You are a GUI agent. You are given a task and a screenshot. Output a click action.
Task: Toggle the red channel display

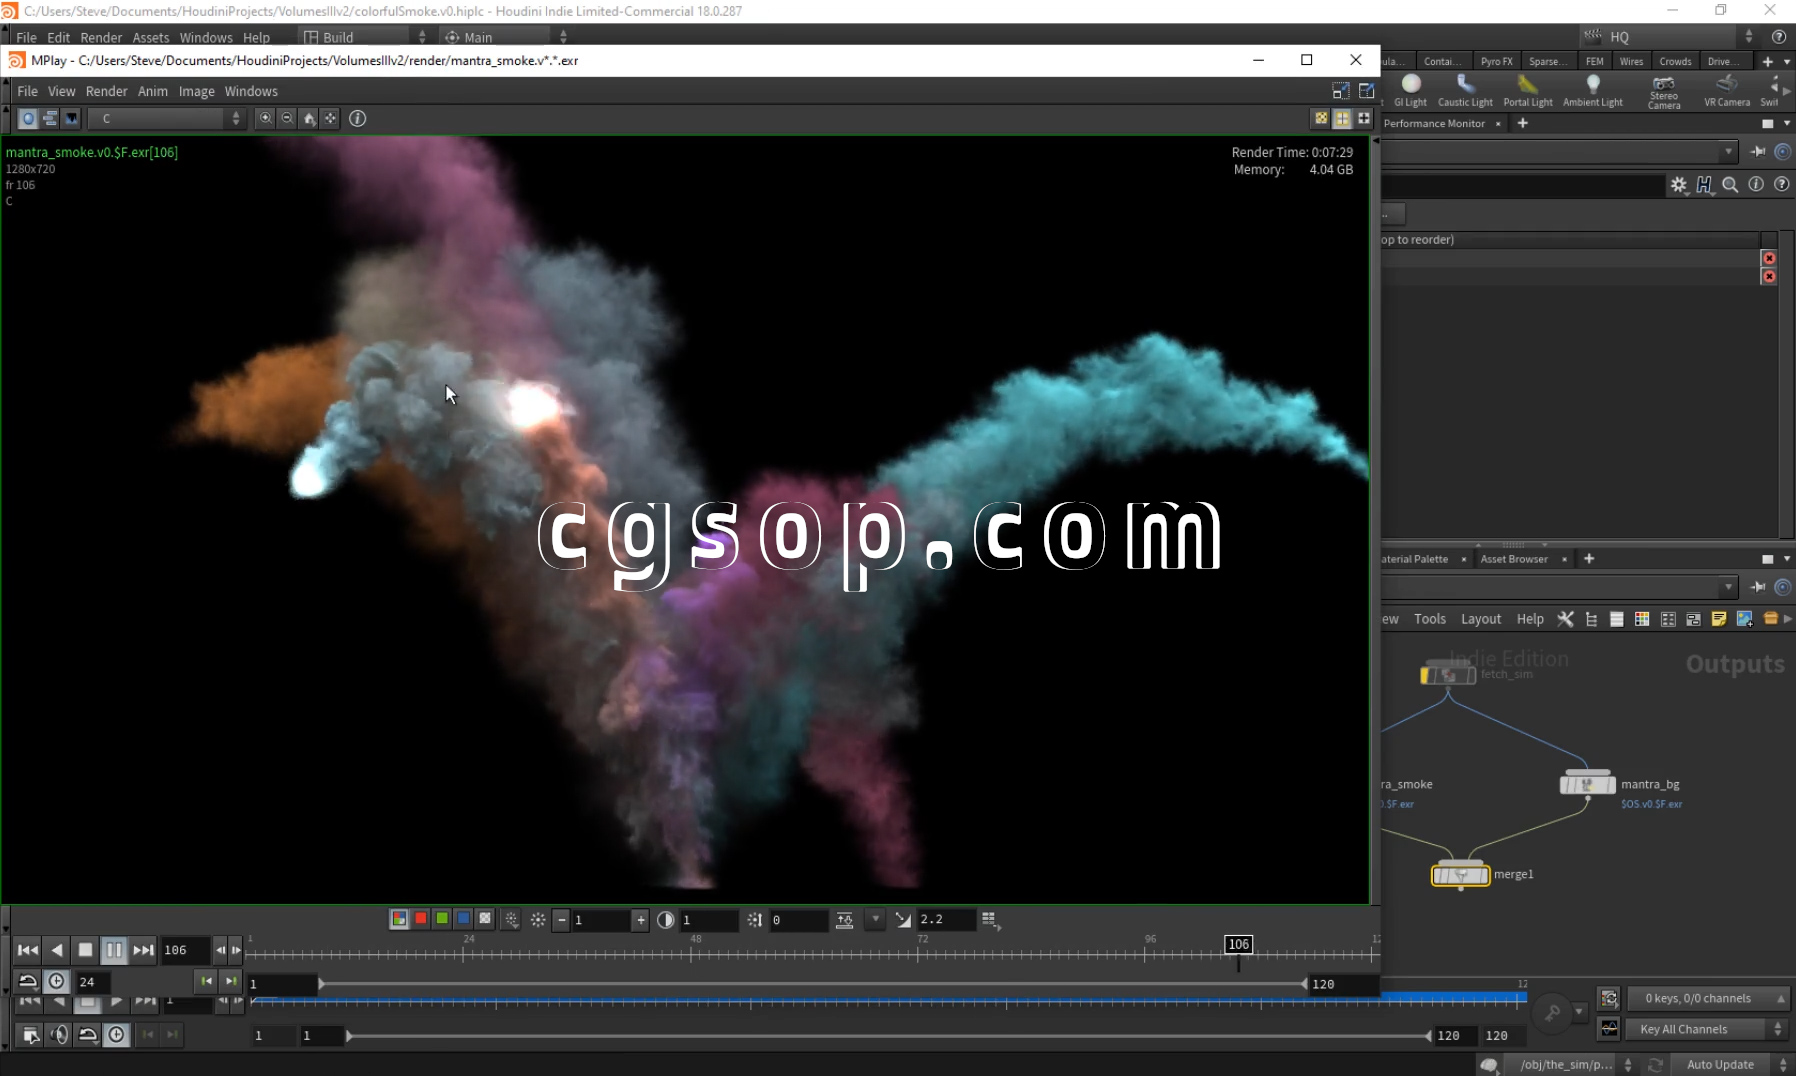click(421, 919)
